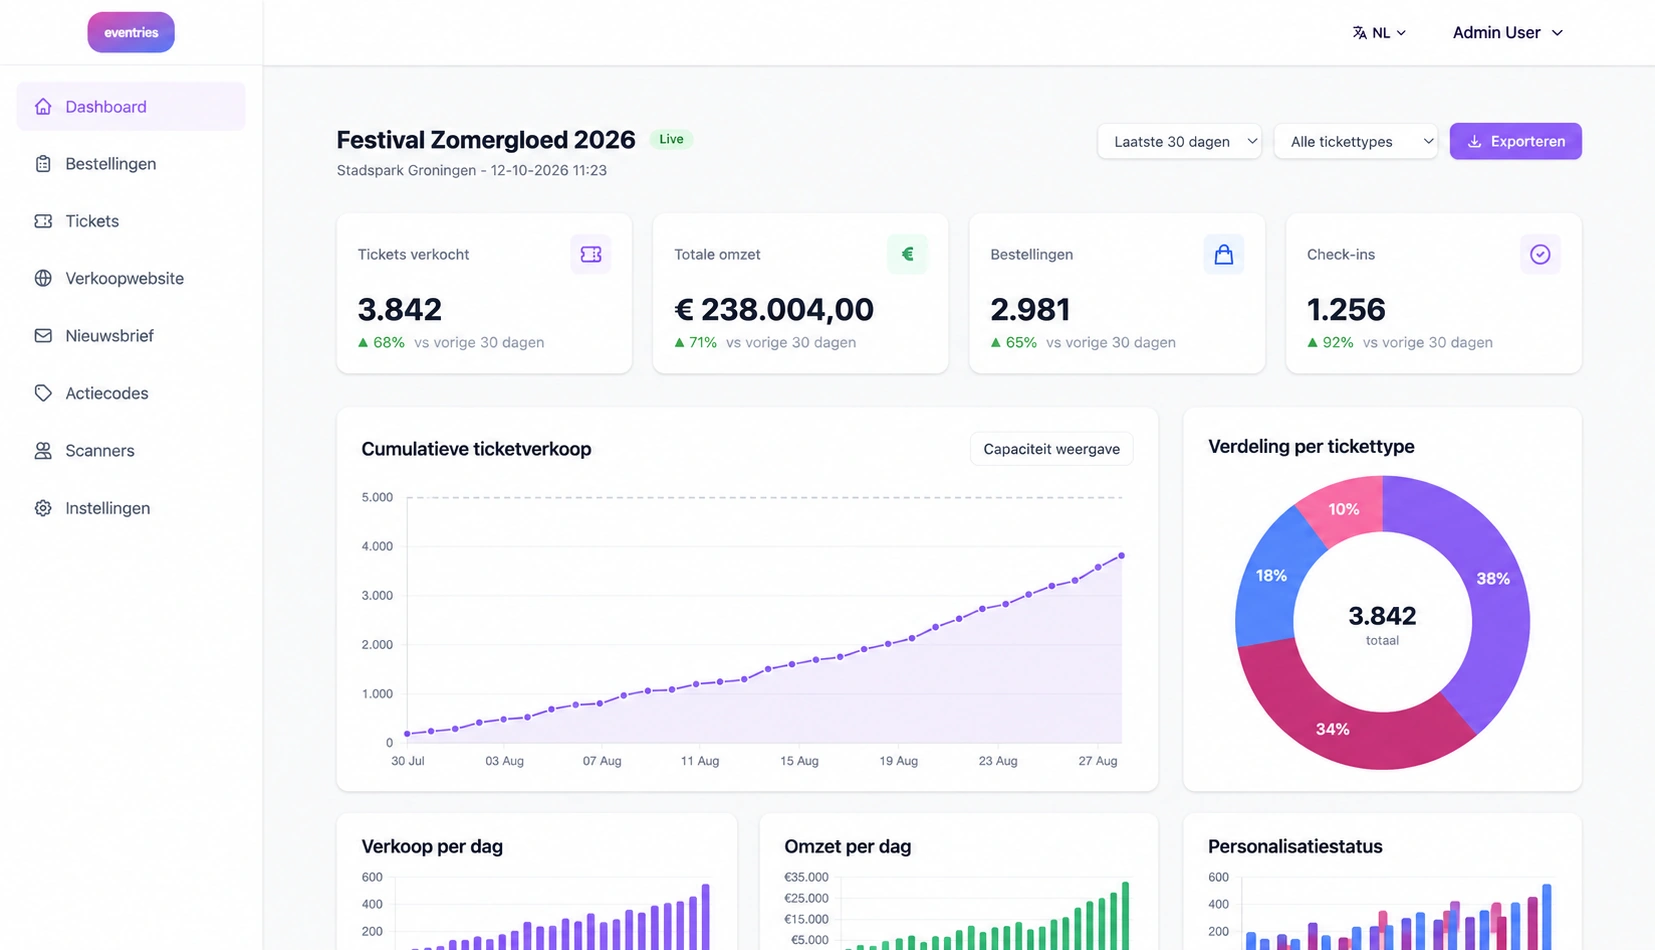Viewport: 1655px width, 950px height.
Task: Click the Tickets sidebar icon
Action: coord(43,221)
